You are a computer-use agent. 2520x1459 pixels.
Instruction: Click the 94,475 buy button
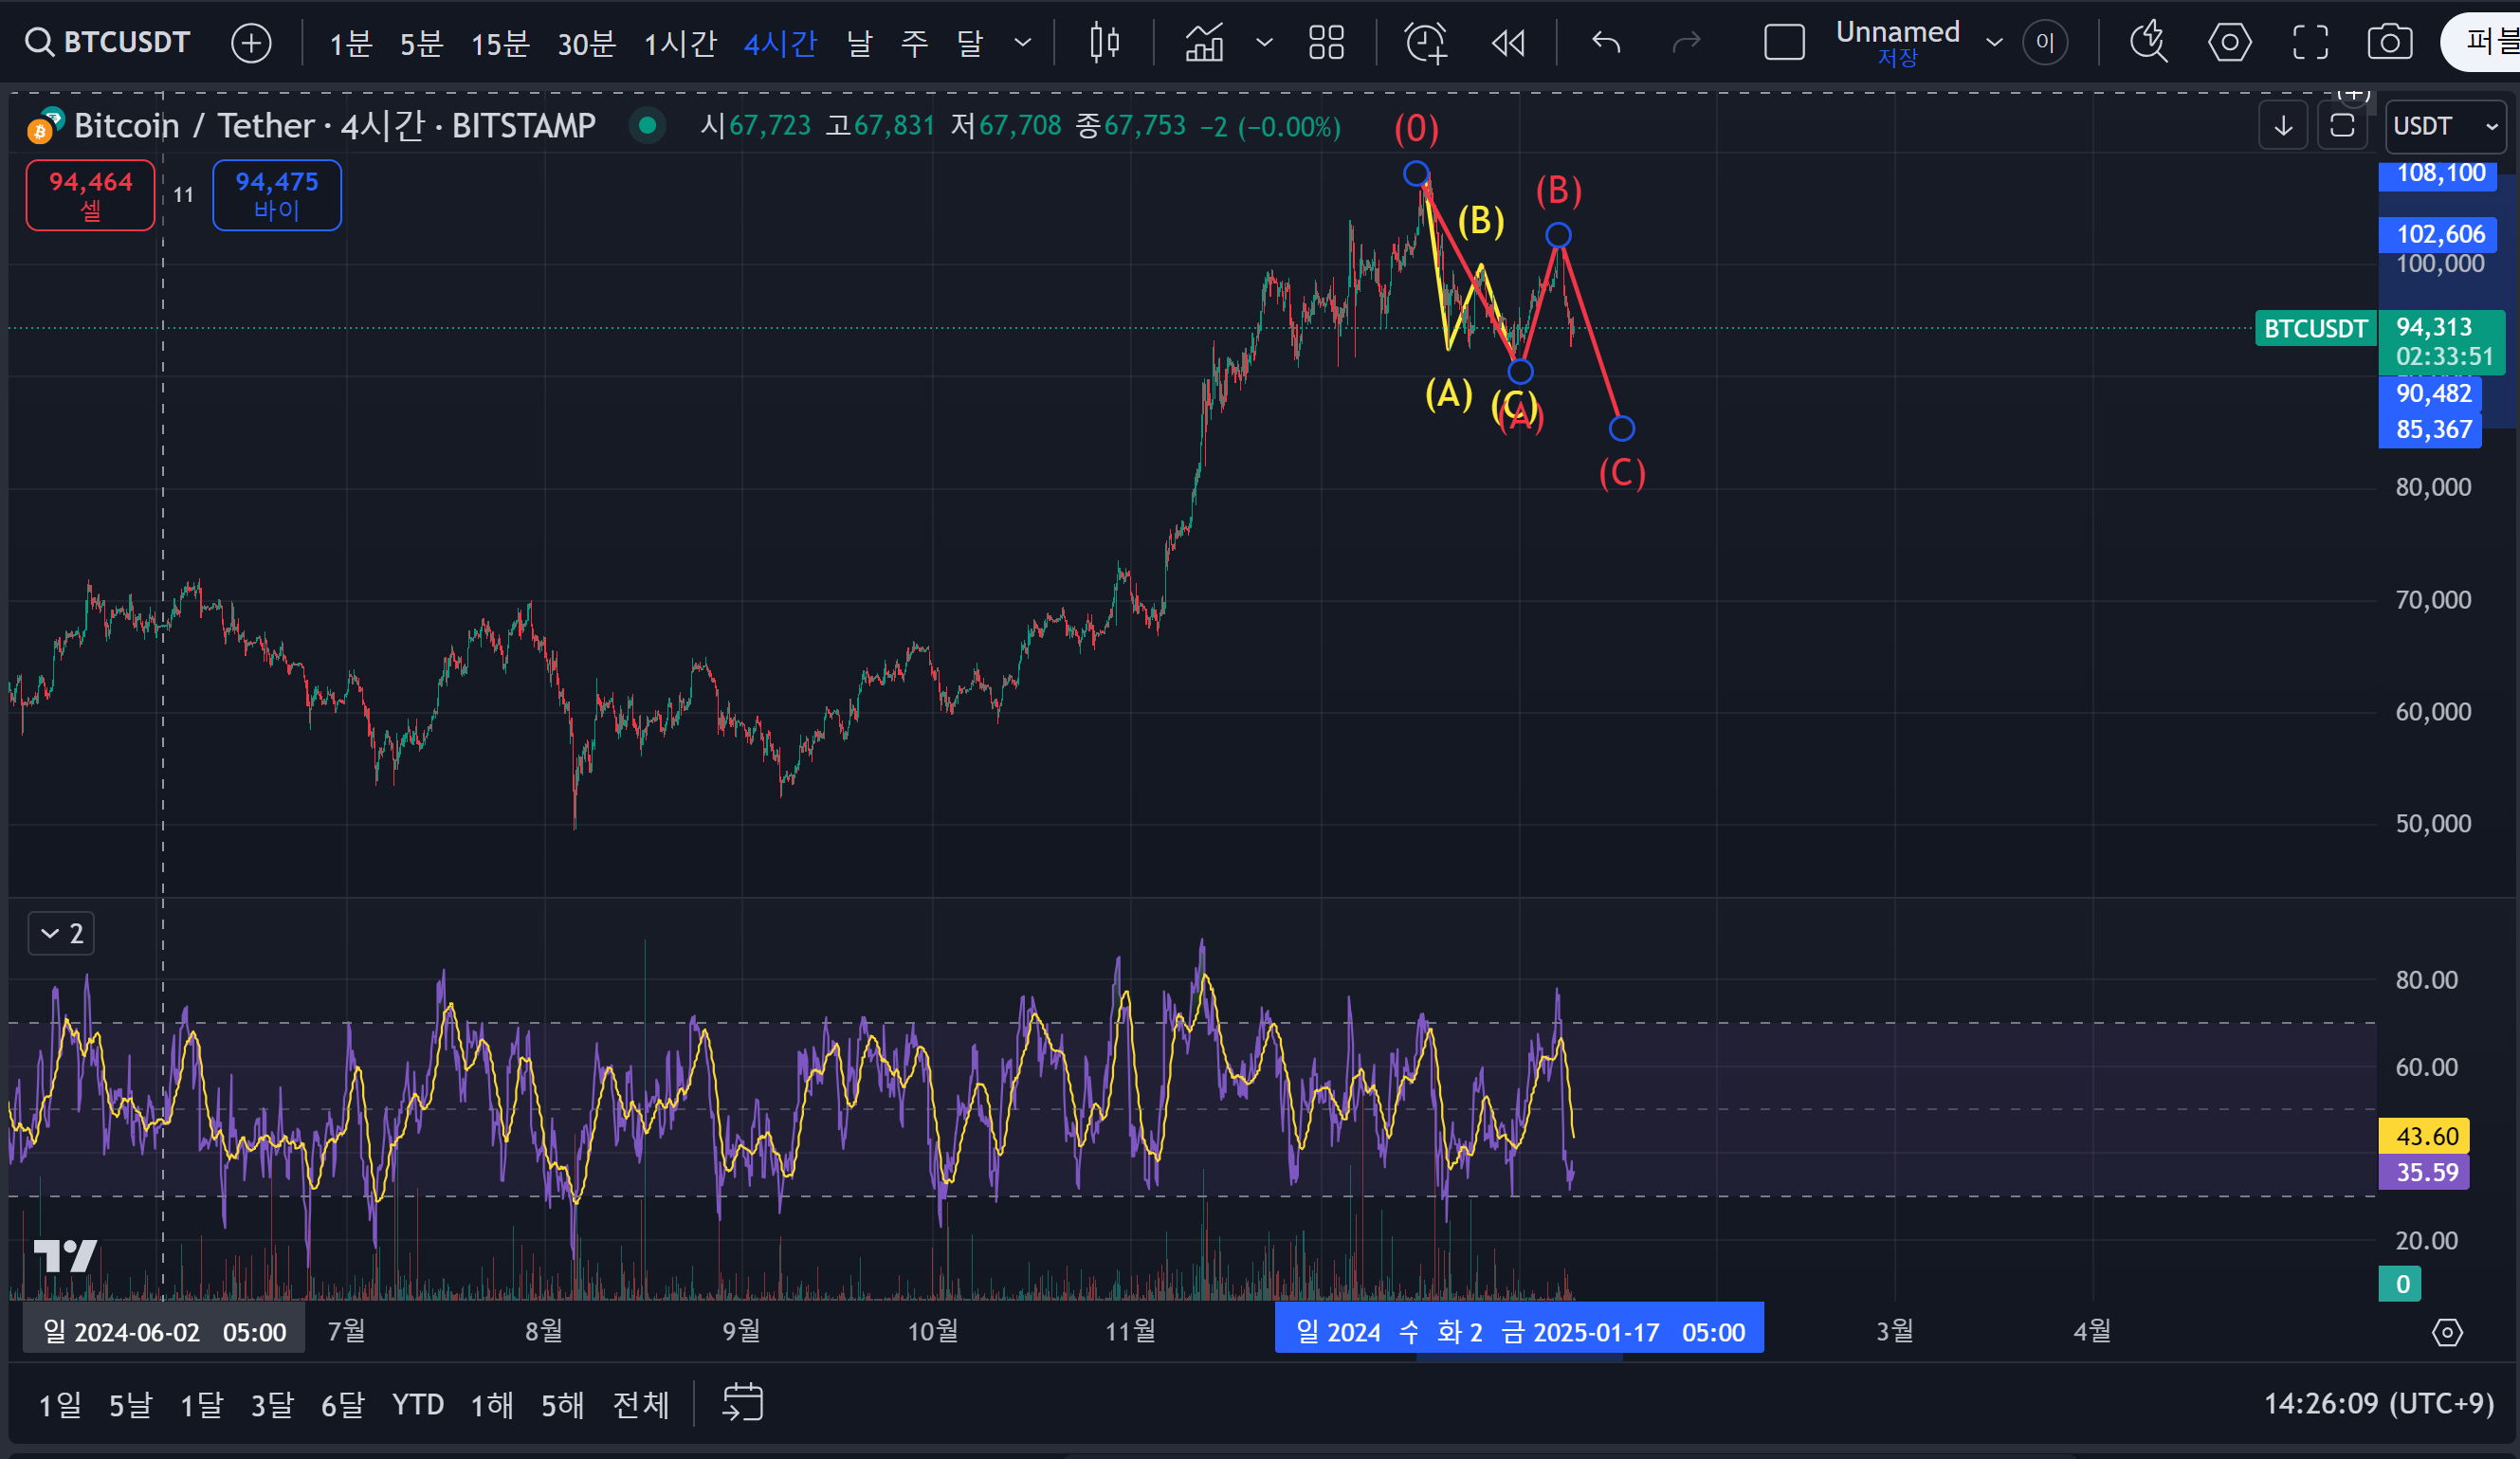tap(276, 194)
